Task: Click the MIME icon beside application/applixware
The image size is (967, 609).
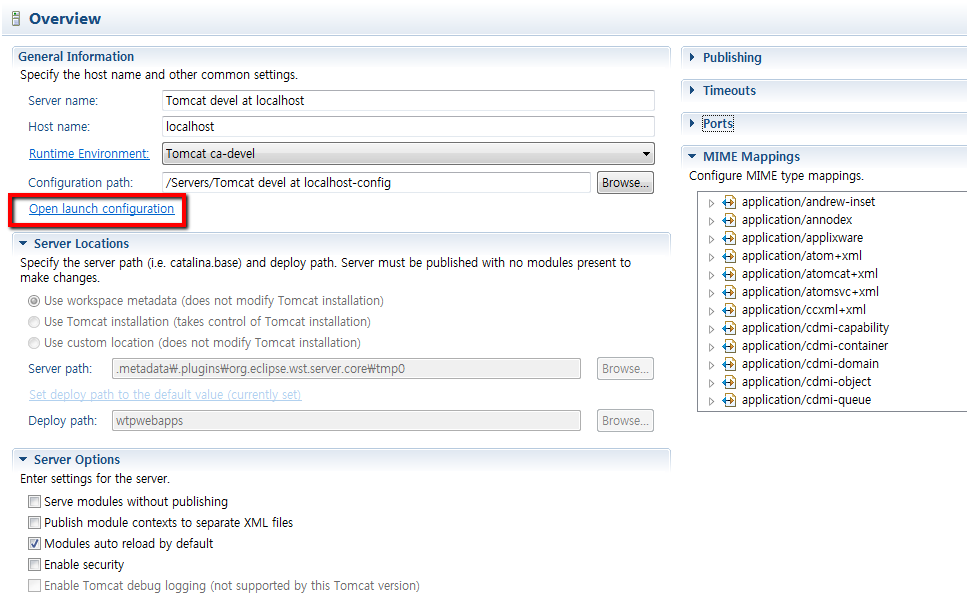Action: tap(729, 238)
